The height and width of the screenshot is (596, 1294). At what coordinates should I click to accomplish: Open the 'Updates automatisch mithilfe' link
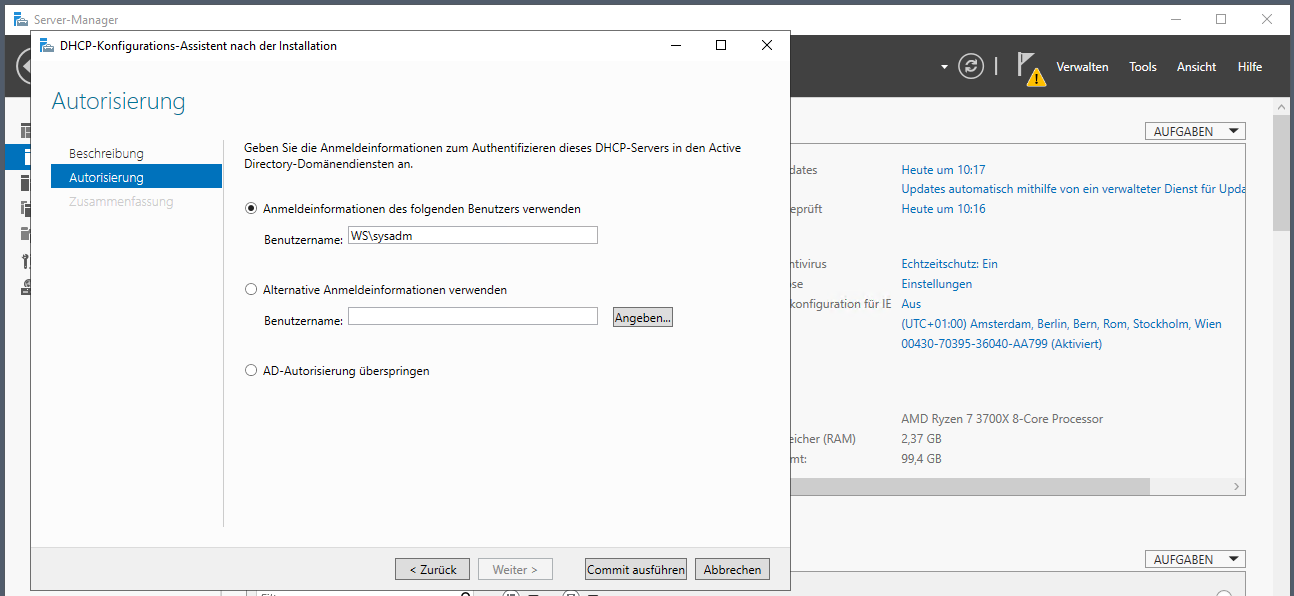tap(1071, 189)
